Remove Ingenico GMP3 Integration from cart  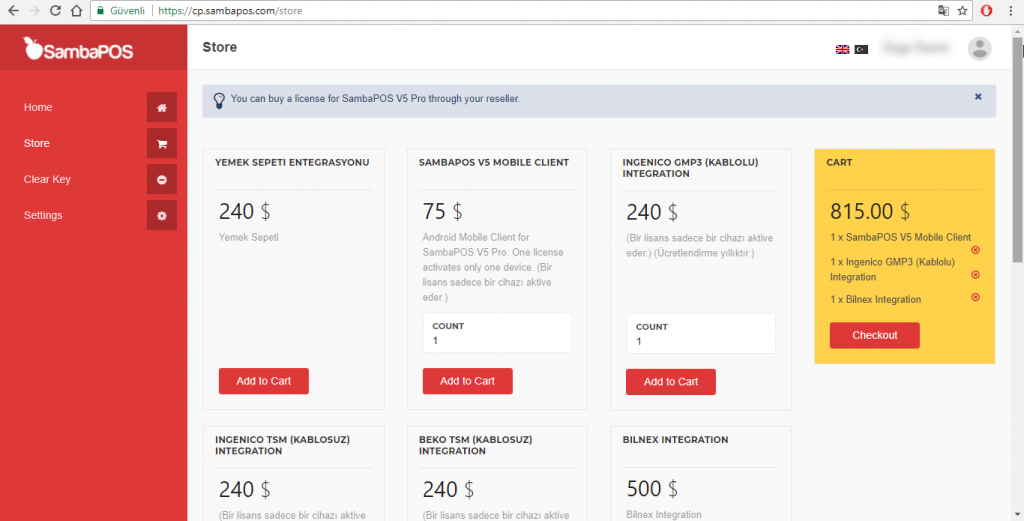coord(975,275)
